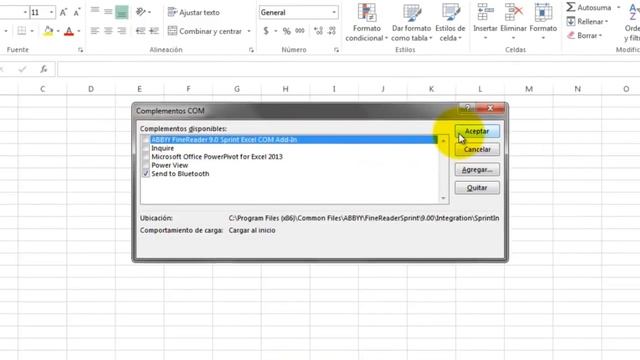
Task: Click the text orientation icon
Action: pyautogui.click(x=141, y=12)
